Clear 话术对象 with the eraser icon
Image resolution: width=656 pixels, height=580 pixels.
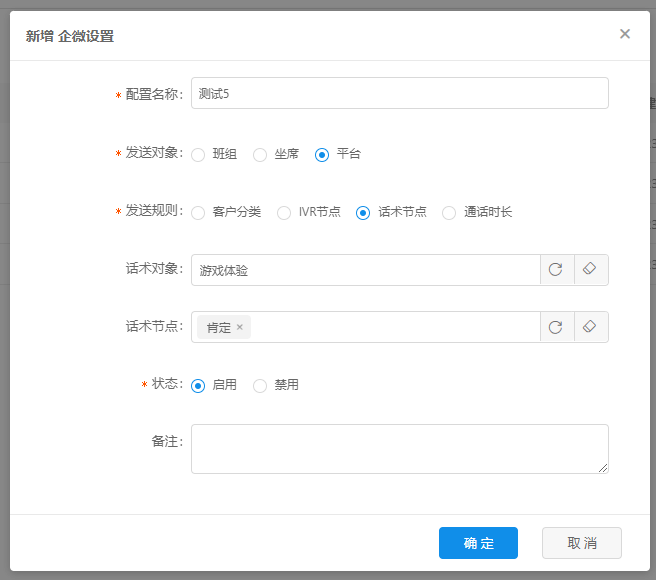pos(590,270)
